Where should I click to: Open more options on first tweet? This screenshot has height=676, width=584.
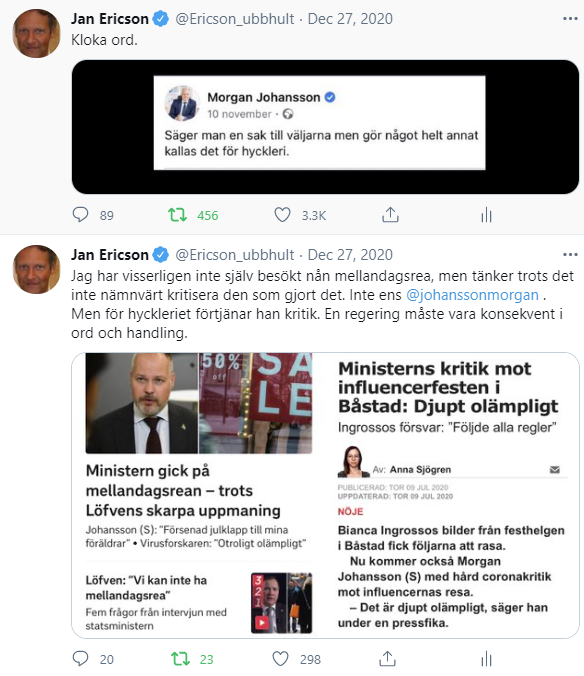point(570,19)
